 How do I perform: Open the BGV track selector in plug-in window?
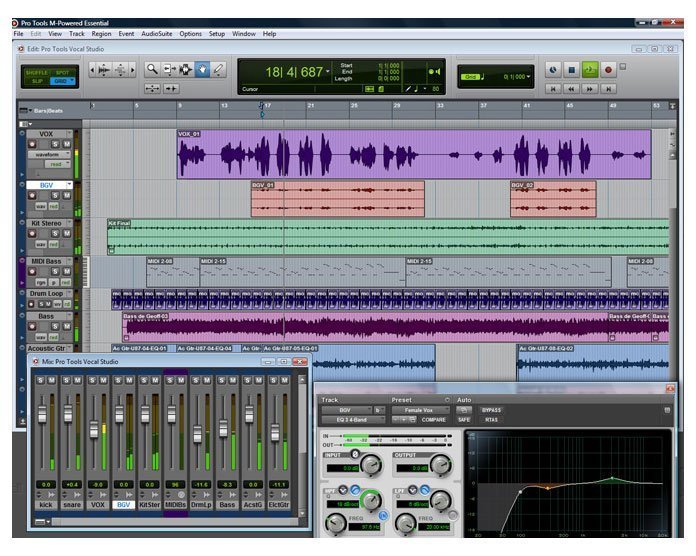[347, 410]
